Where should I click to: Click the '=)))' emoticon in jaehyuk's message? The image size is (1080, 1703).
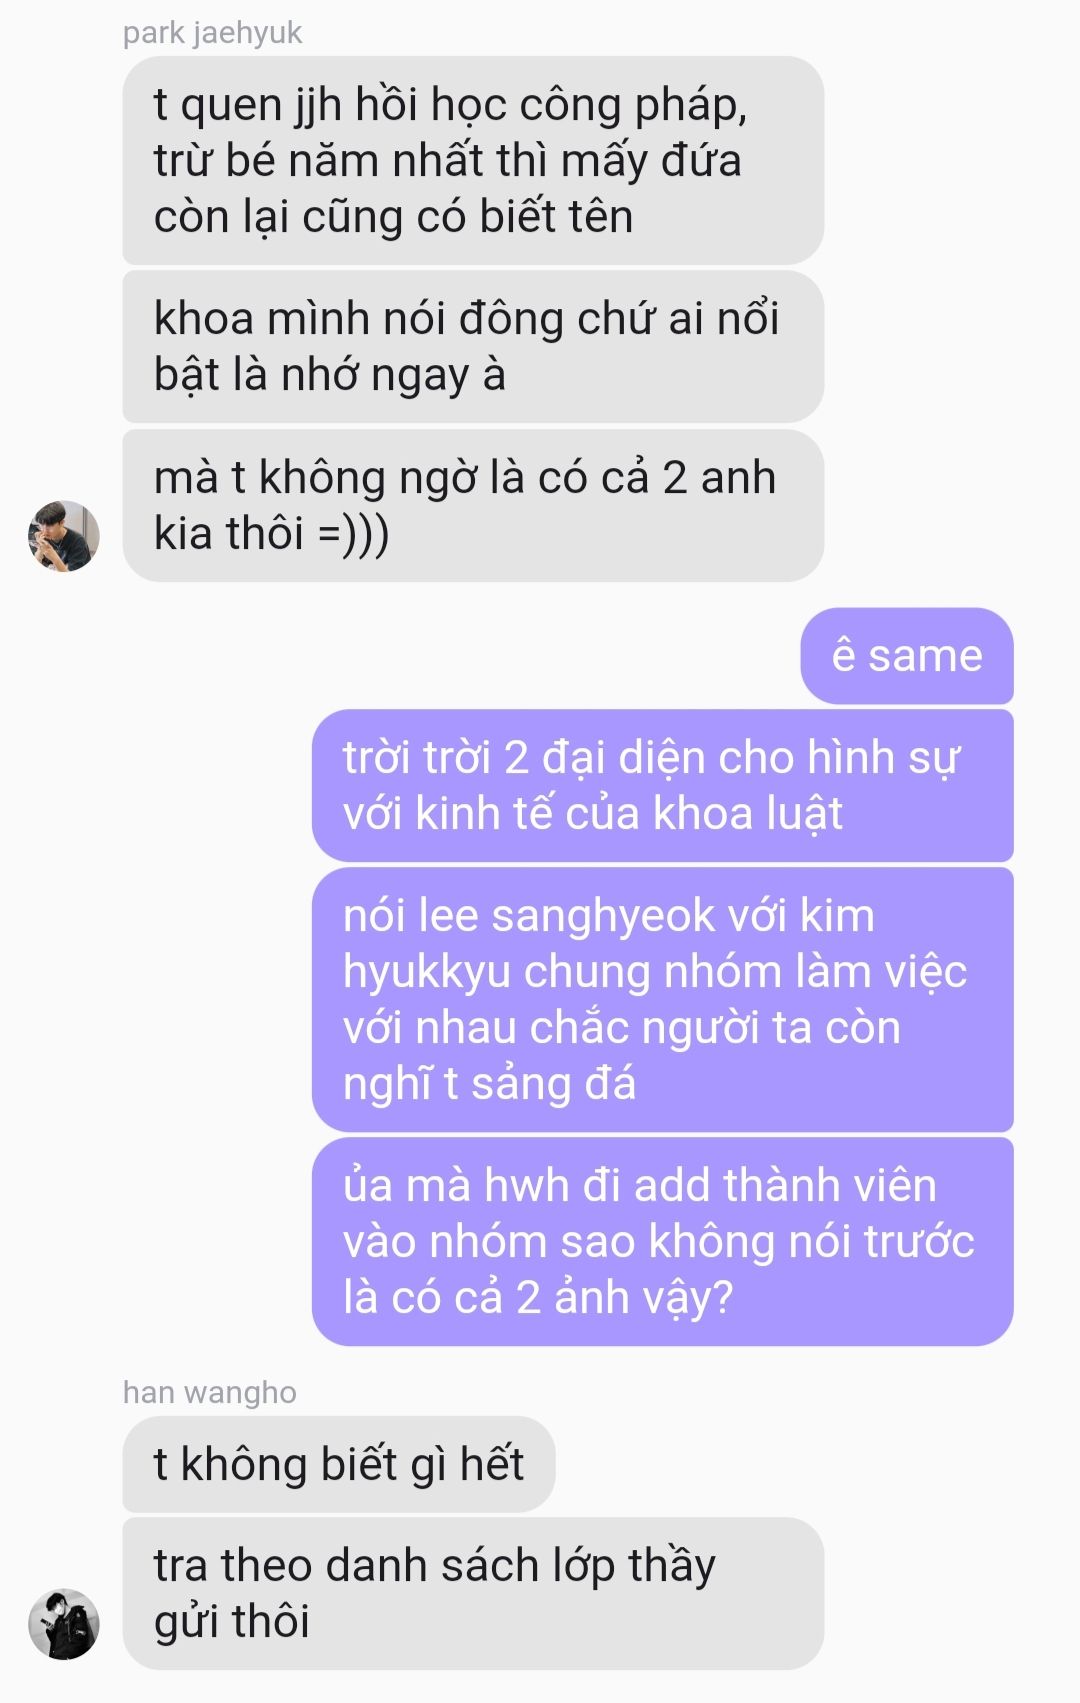click(x=353, y=534)
